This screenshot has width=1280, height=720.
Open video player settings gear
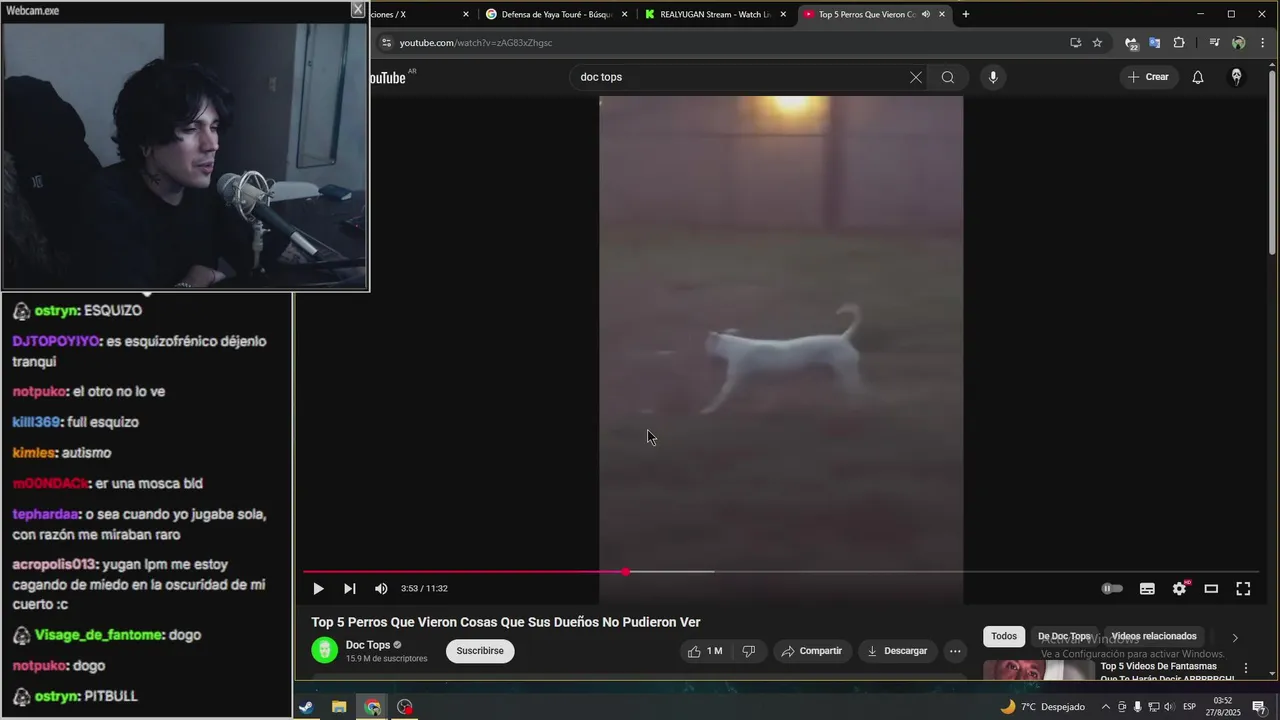pyautogui.click(x=1179, y=589)
